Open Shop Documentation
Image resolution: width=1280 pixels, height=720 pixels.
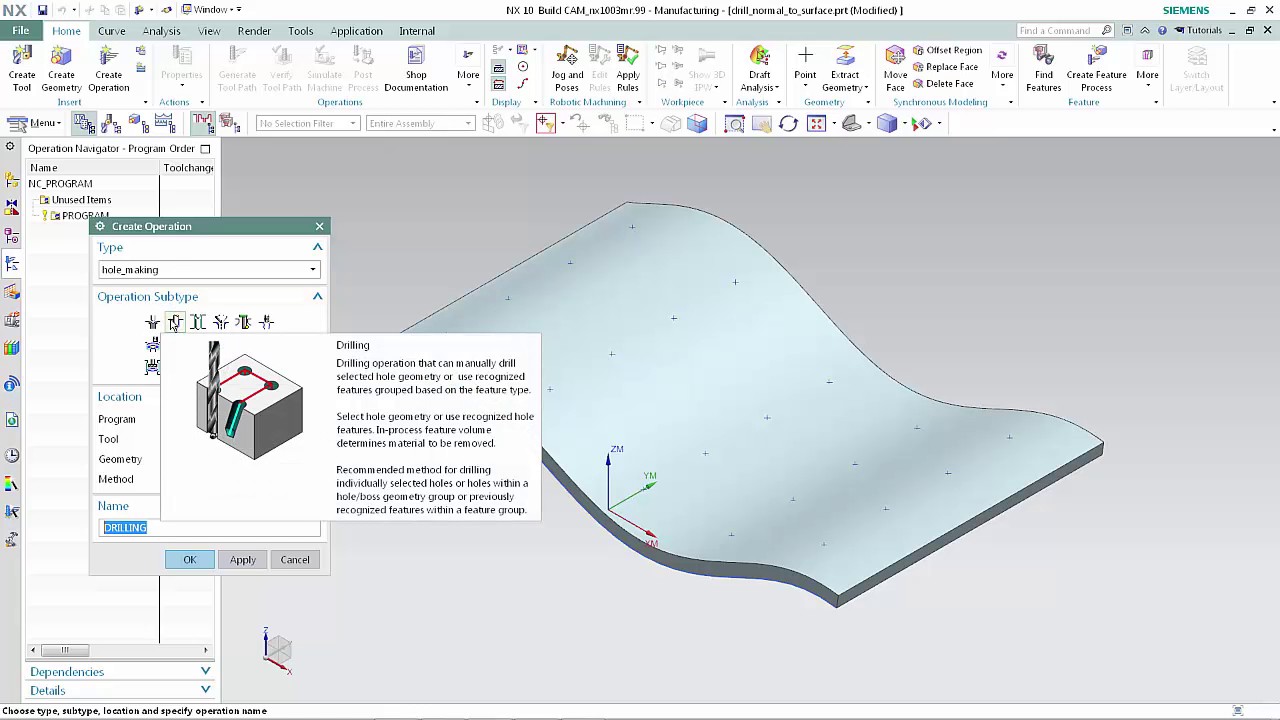tap(416, 68)
